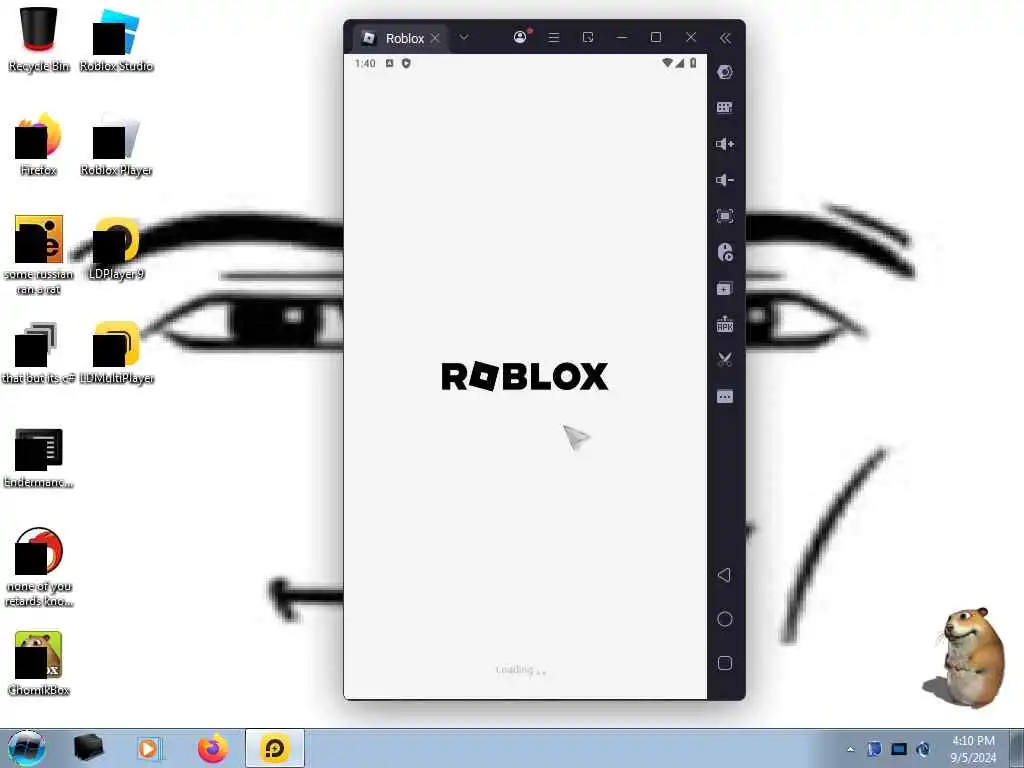The width and height of the screenshot is (1024, 768).
Task: Click the hamster desktop pet
Action: [x=967, y=657]
